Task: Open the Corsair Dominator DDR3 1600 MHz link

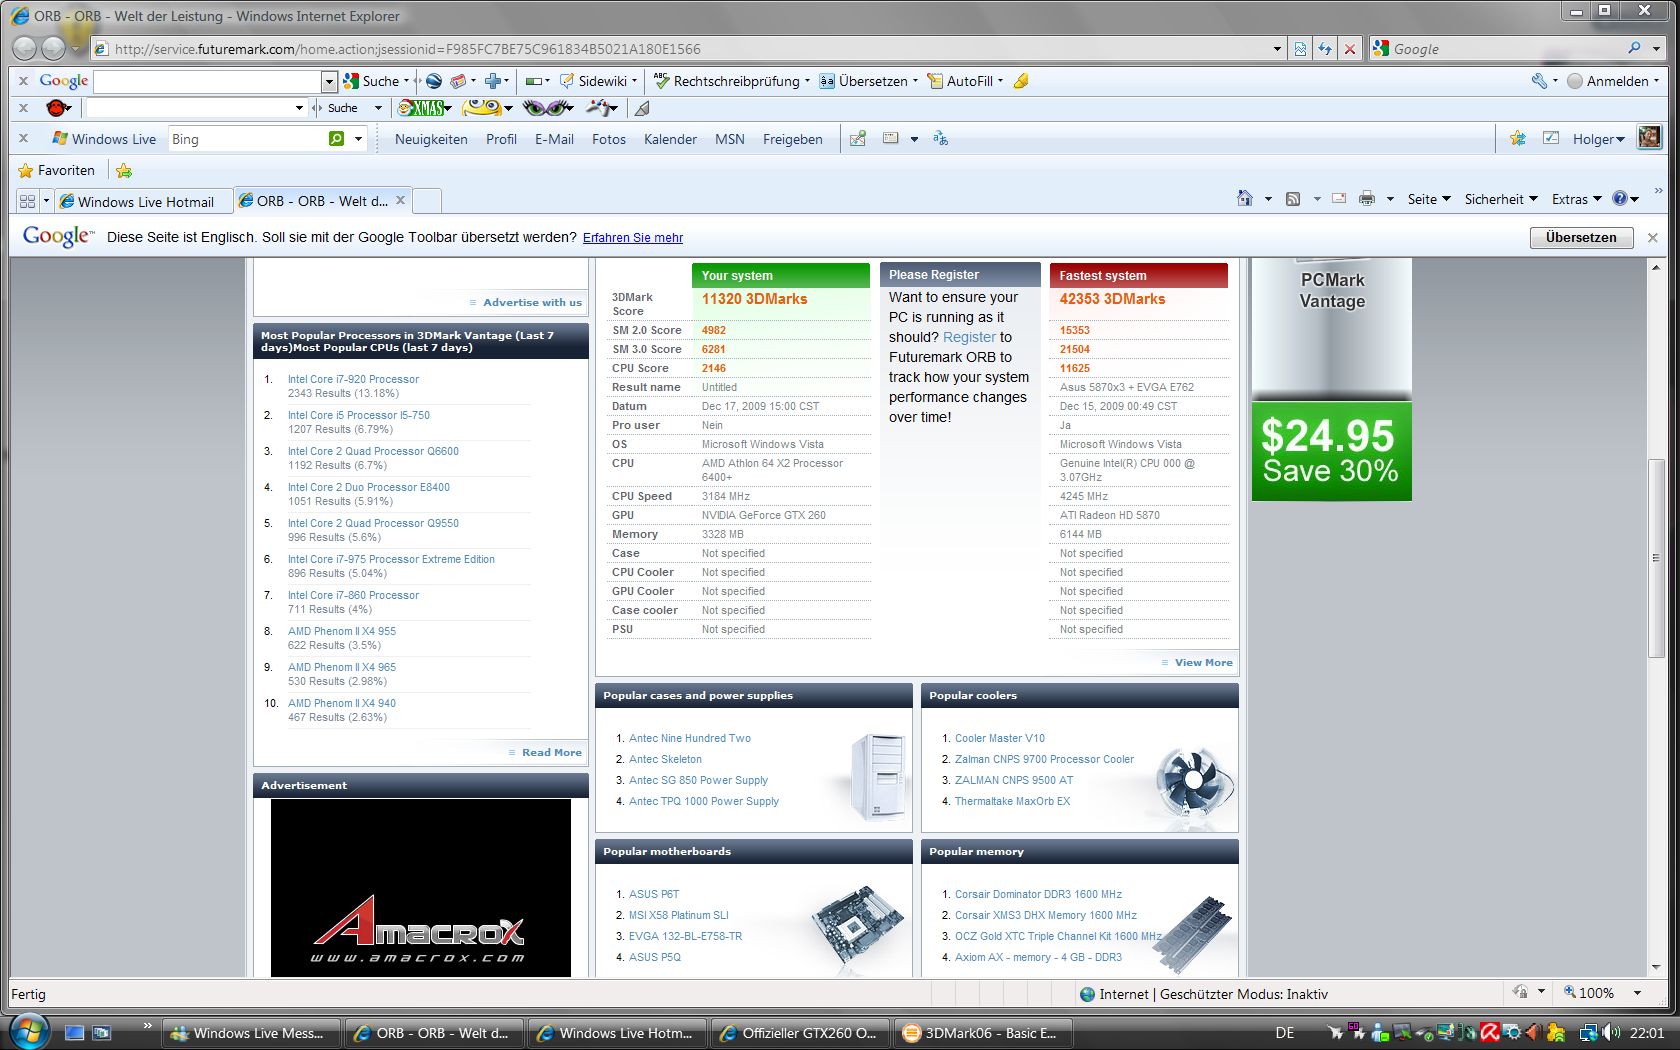Action: [x=1038, y=894]
